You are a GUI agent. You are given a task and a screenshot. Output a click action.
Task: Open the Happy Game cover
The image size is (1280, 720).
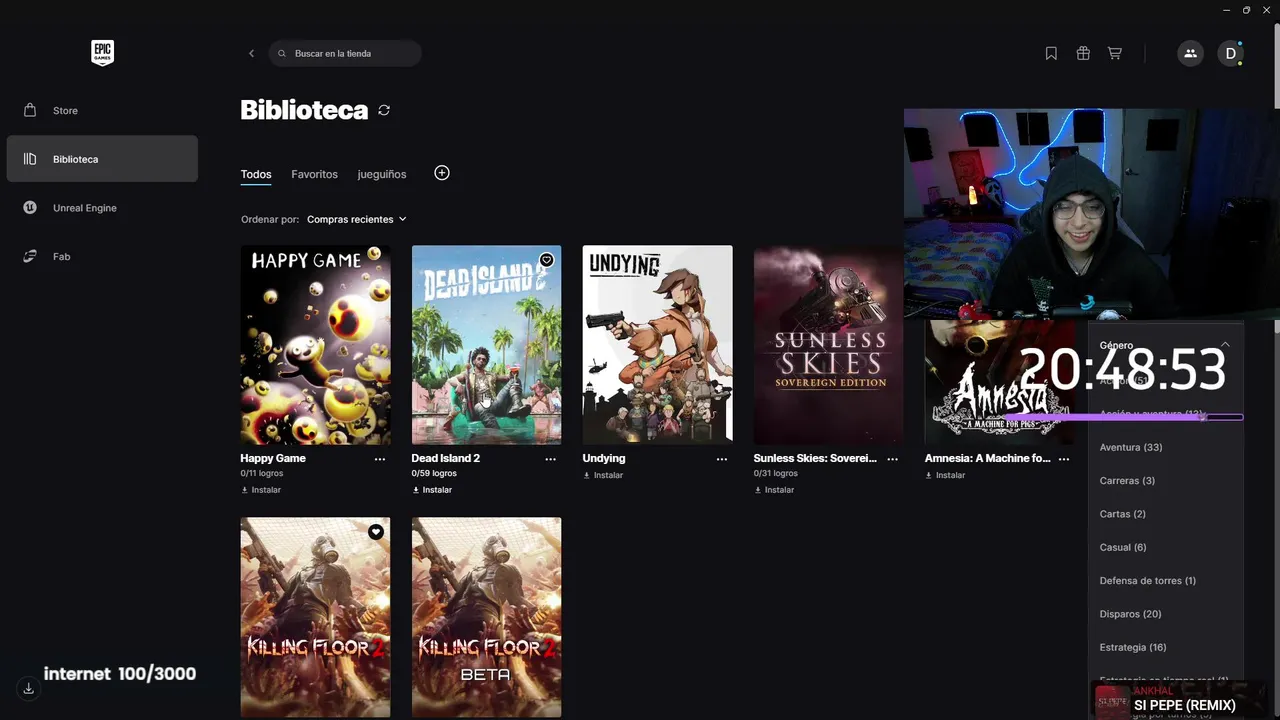pos(316,345)
